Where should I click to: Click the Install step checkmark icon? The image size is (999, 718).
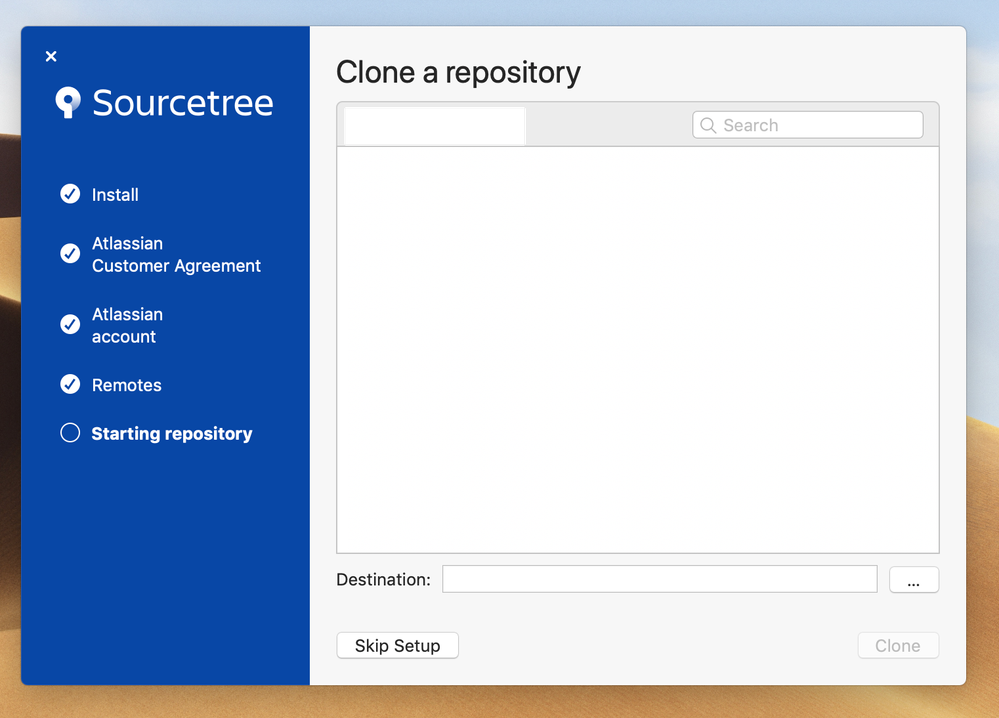[x=70, y=194]
